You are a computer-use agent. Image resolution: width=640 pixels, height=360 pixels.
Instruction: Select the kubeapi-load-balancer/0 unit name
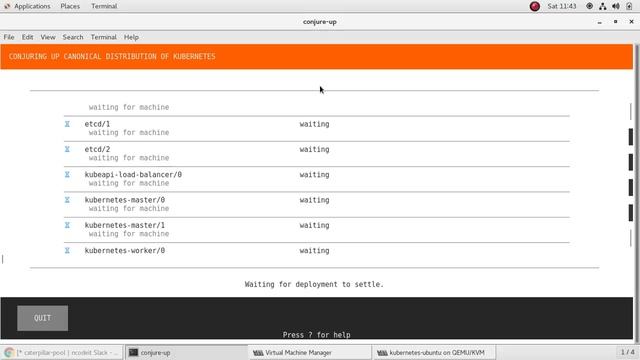tap(133, 175)
